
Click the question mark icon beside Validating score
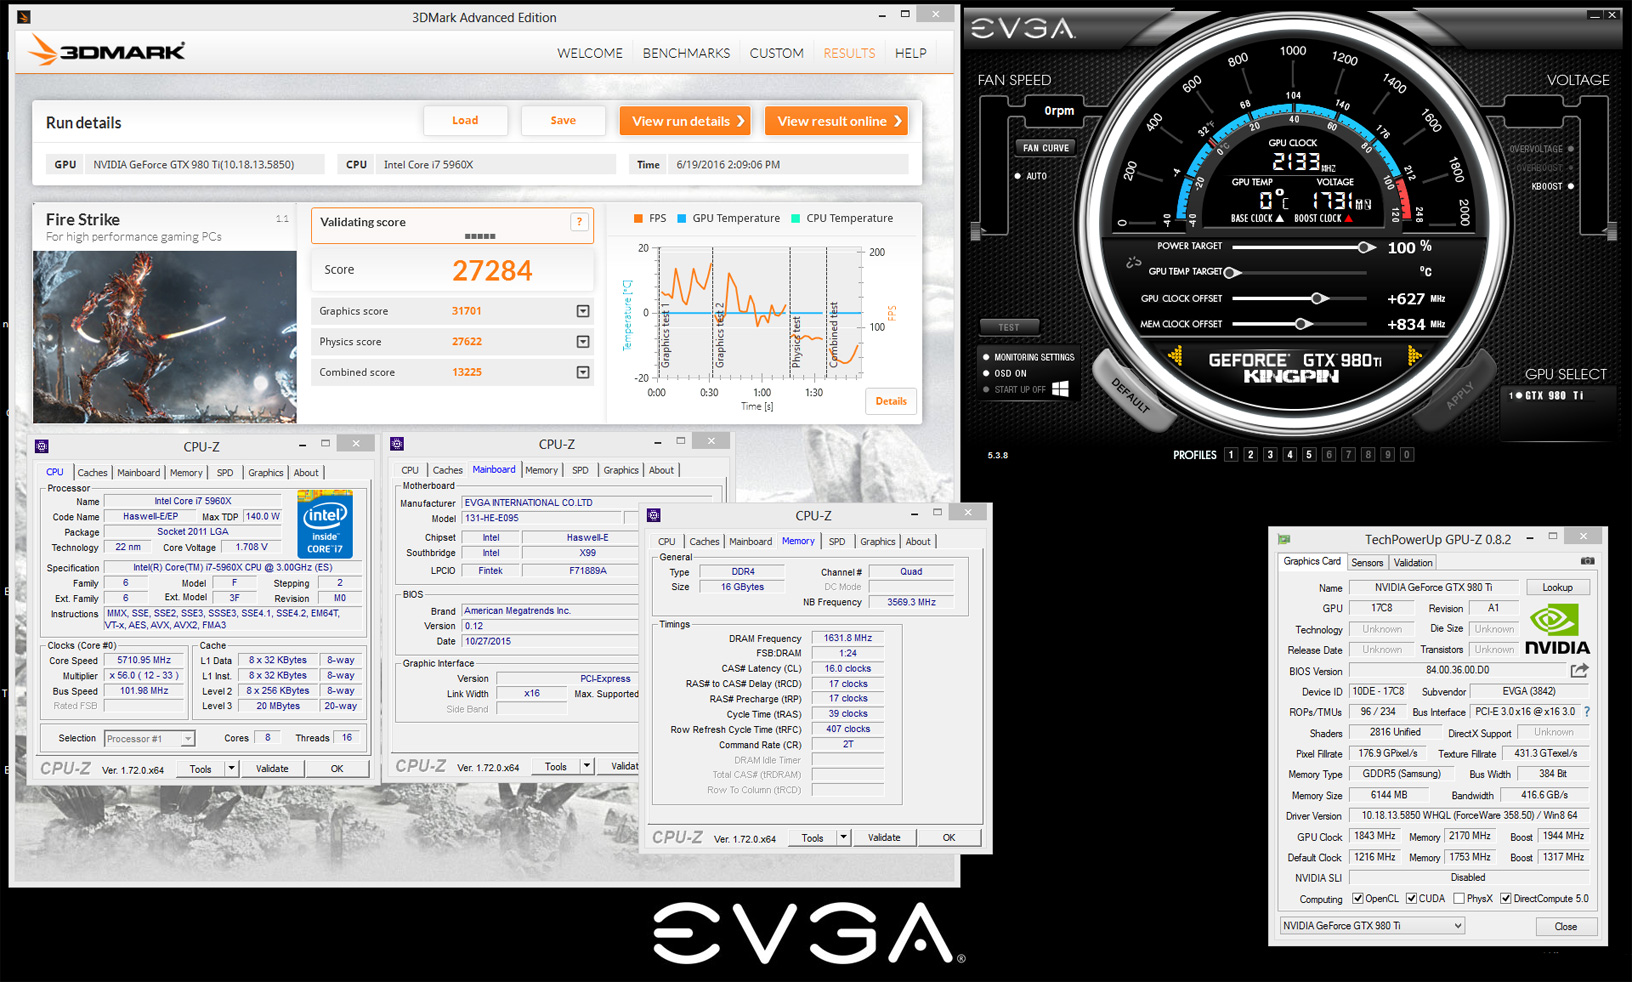tap(579, 222)
